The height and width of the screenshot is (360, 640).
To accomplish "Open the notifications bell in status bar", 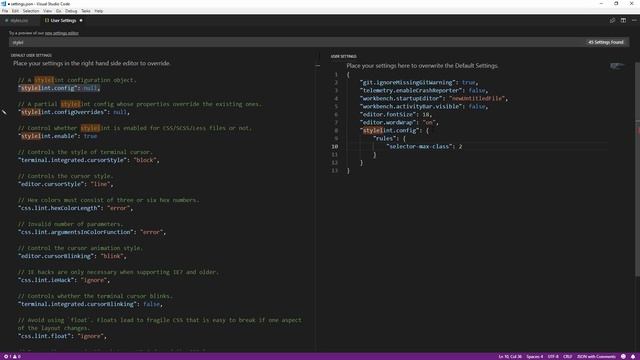I will (633, 356).
